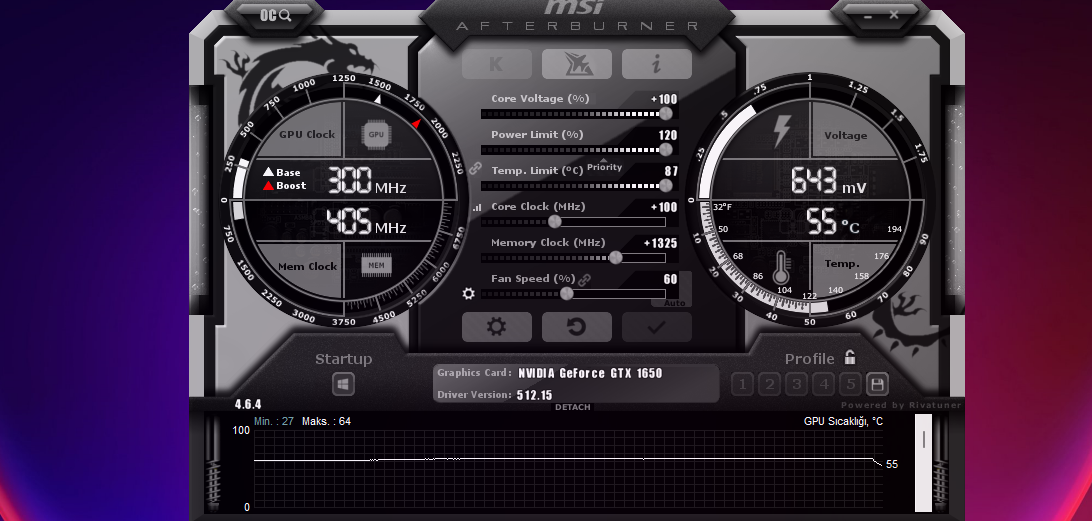The height and width of the screenshot is (521, 1092).
Task: Open fan settings gear beside Fan Speed
Action: point(469,293)
